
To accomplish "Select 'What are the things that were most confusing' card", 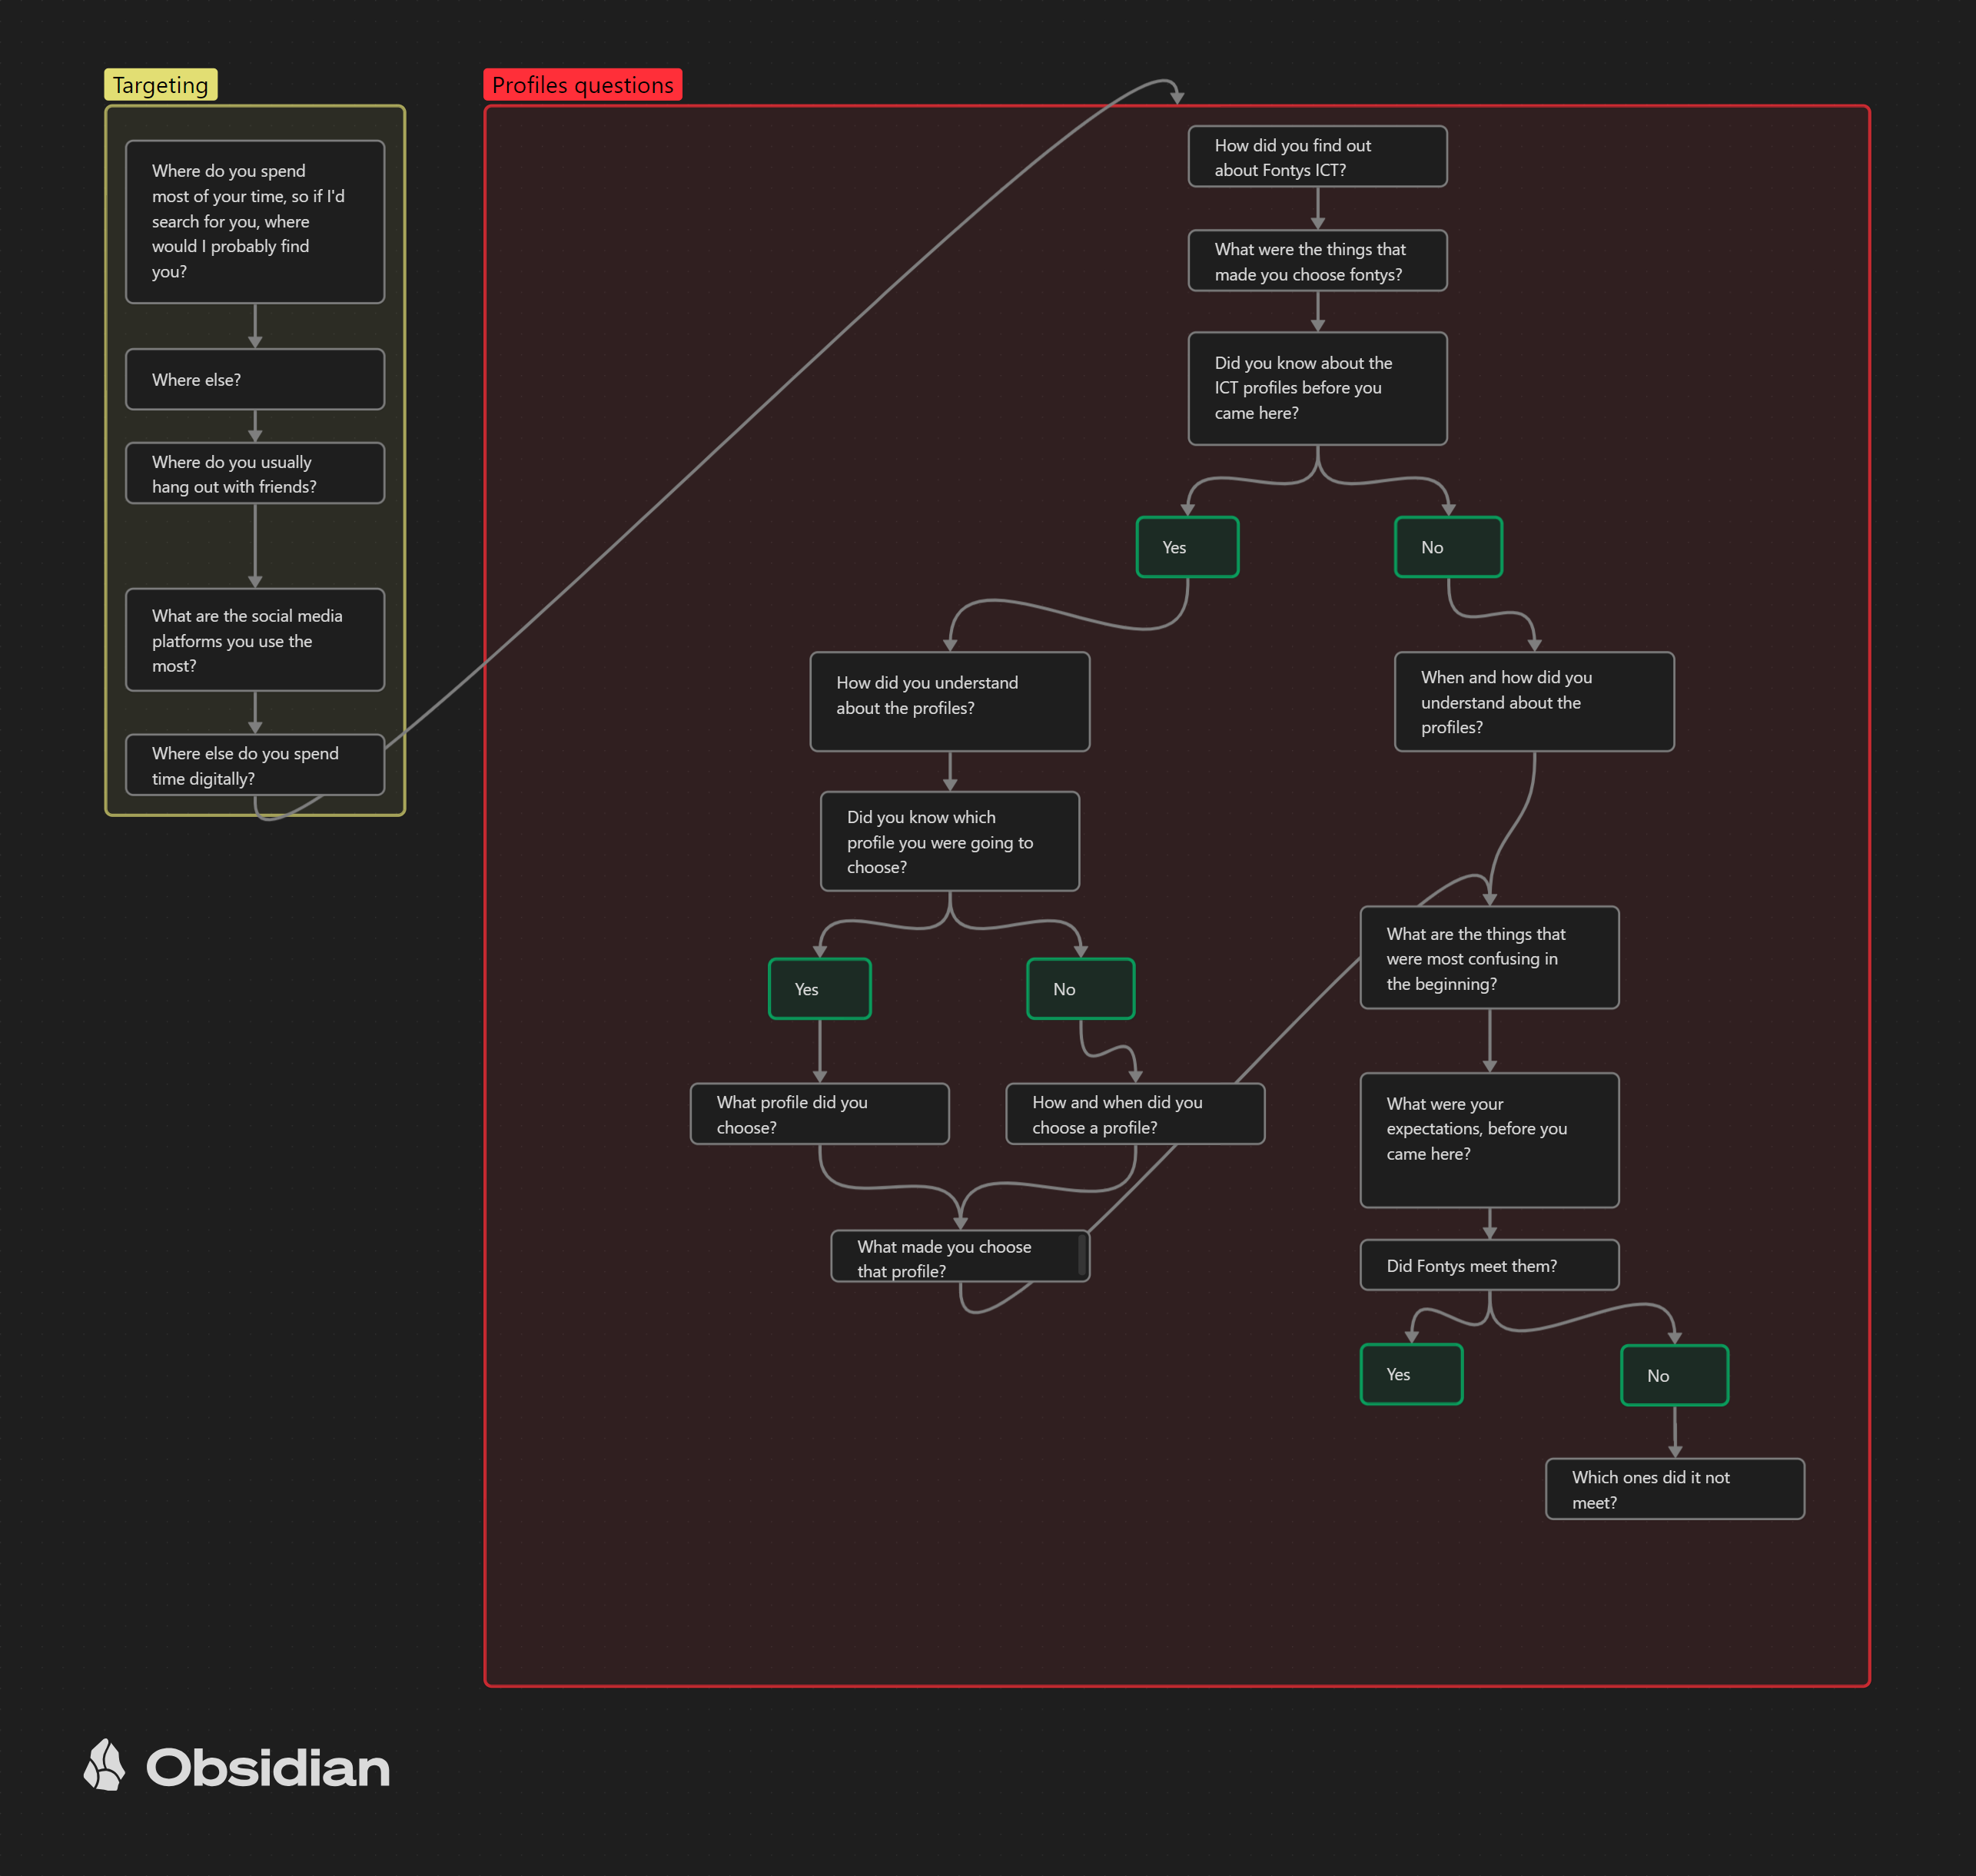I will [1489, 957].
